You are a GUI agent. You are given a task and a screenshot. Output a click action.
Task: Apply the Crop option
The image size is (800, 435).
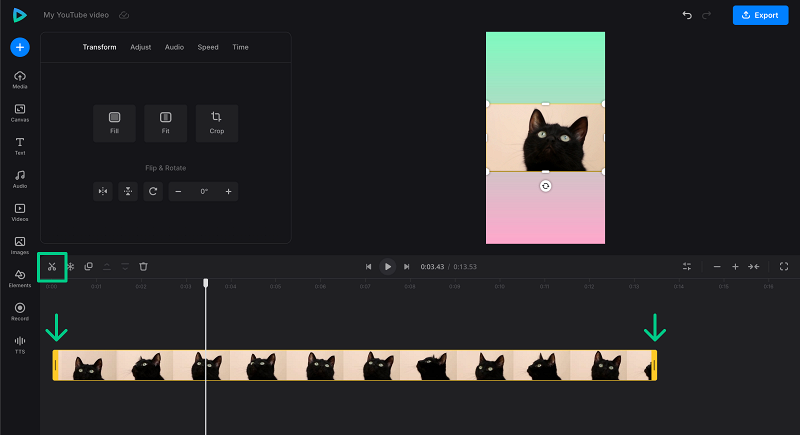pos(217,122)
